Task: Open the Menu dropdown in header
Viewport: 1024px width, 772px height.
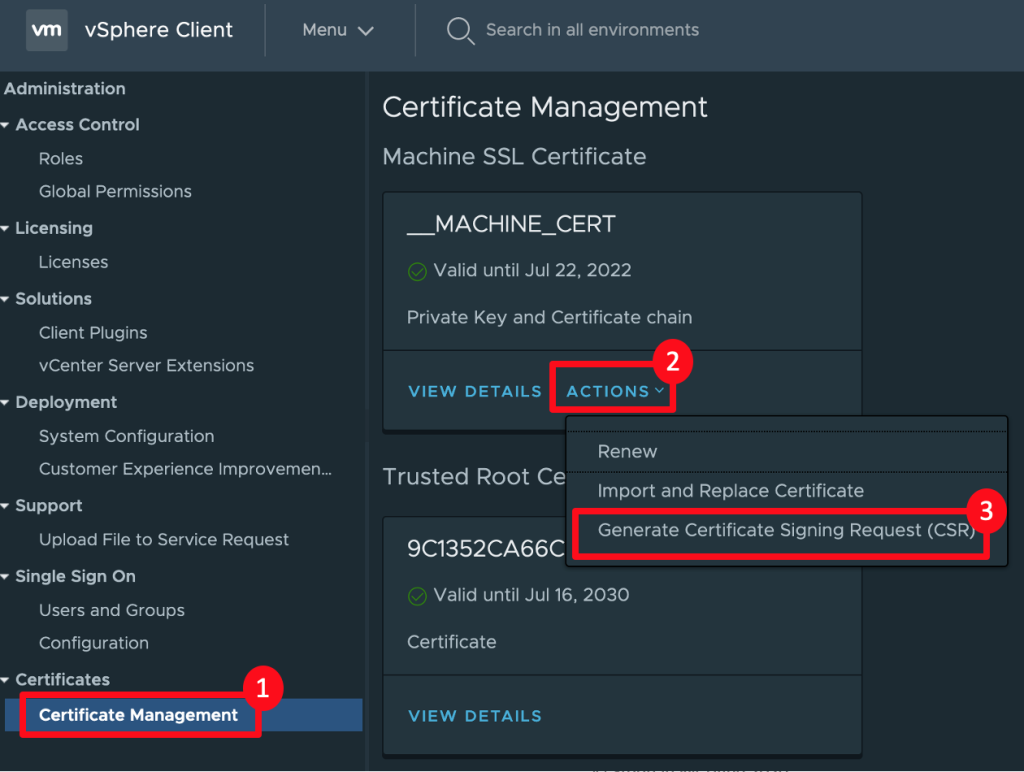Action: coord(338,30)
